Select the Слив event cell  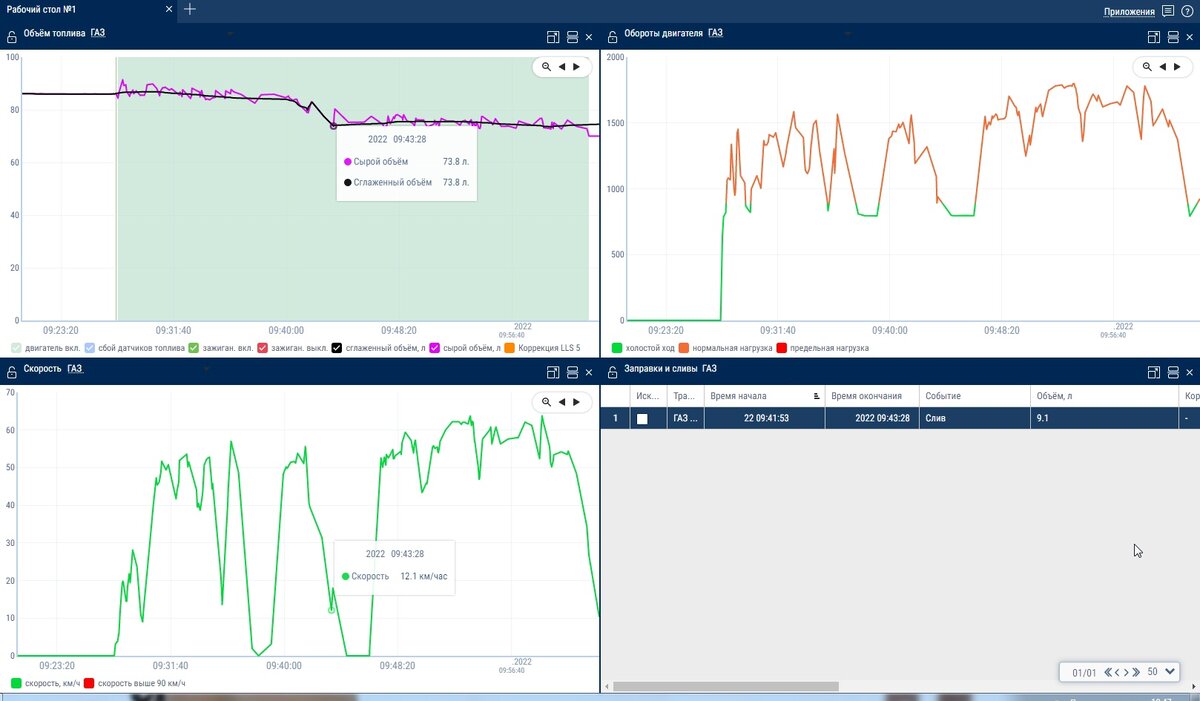click(x=975, y=418)
